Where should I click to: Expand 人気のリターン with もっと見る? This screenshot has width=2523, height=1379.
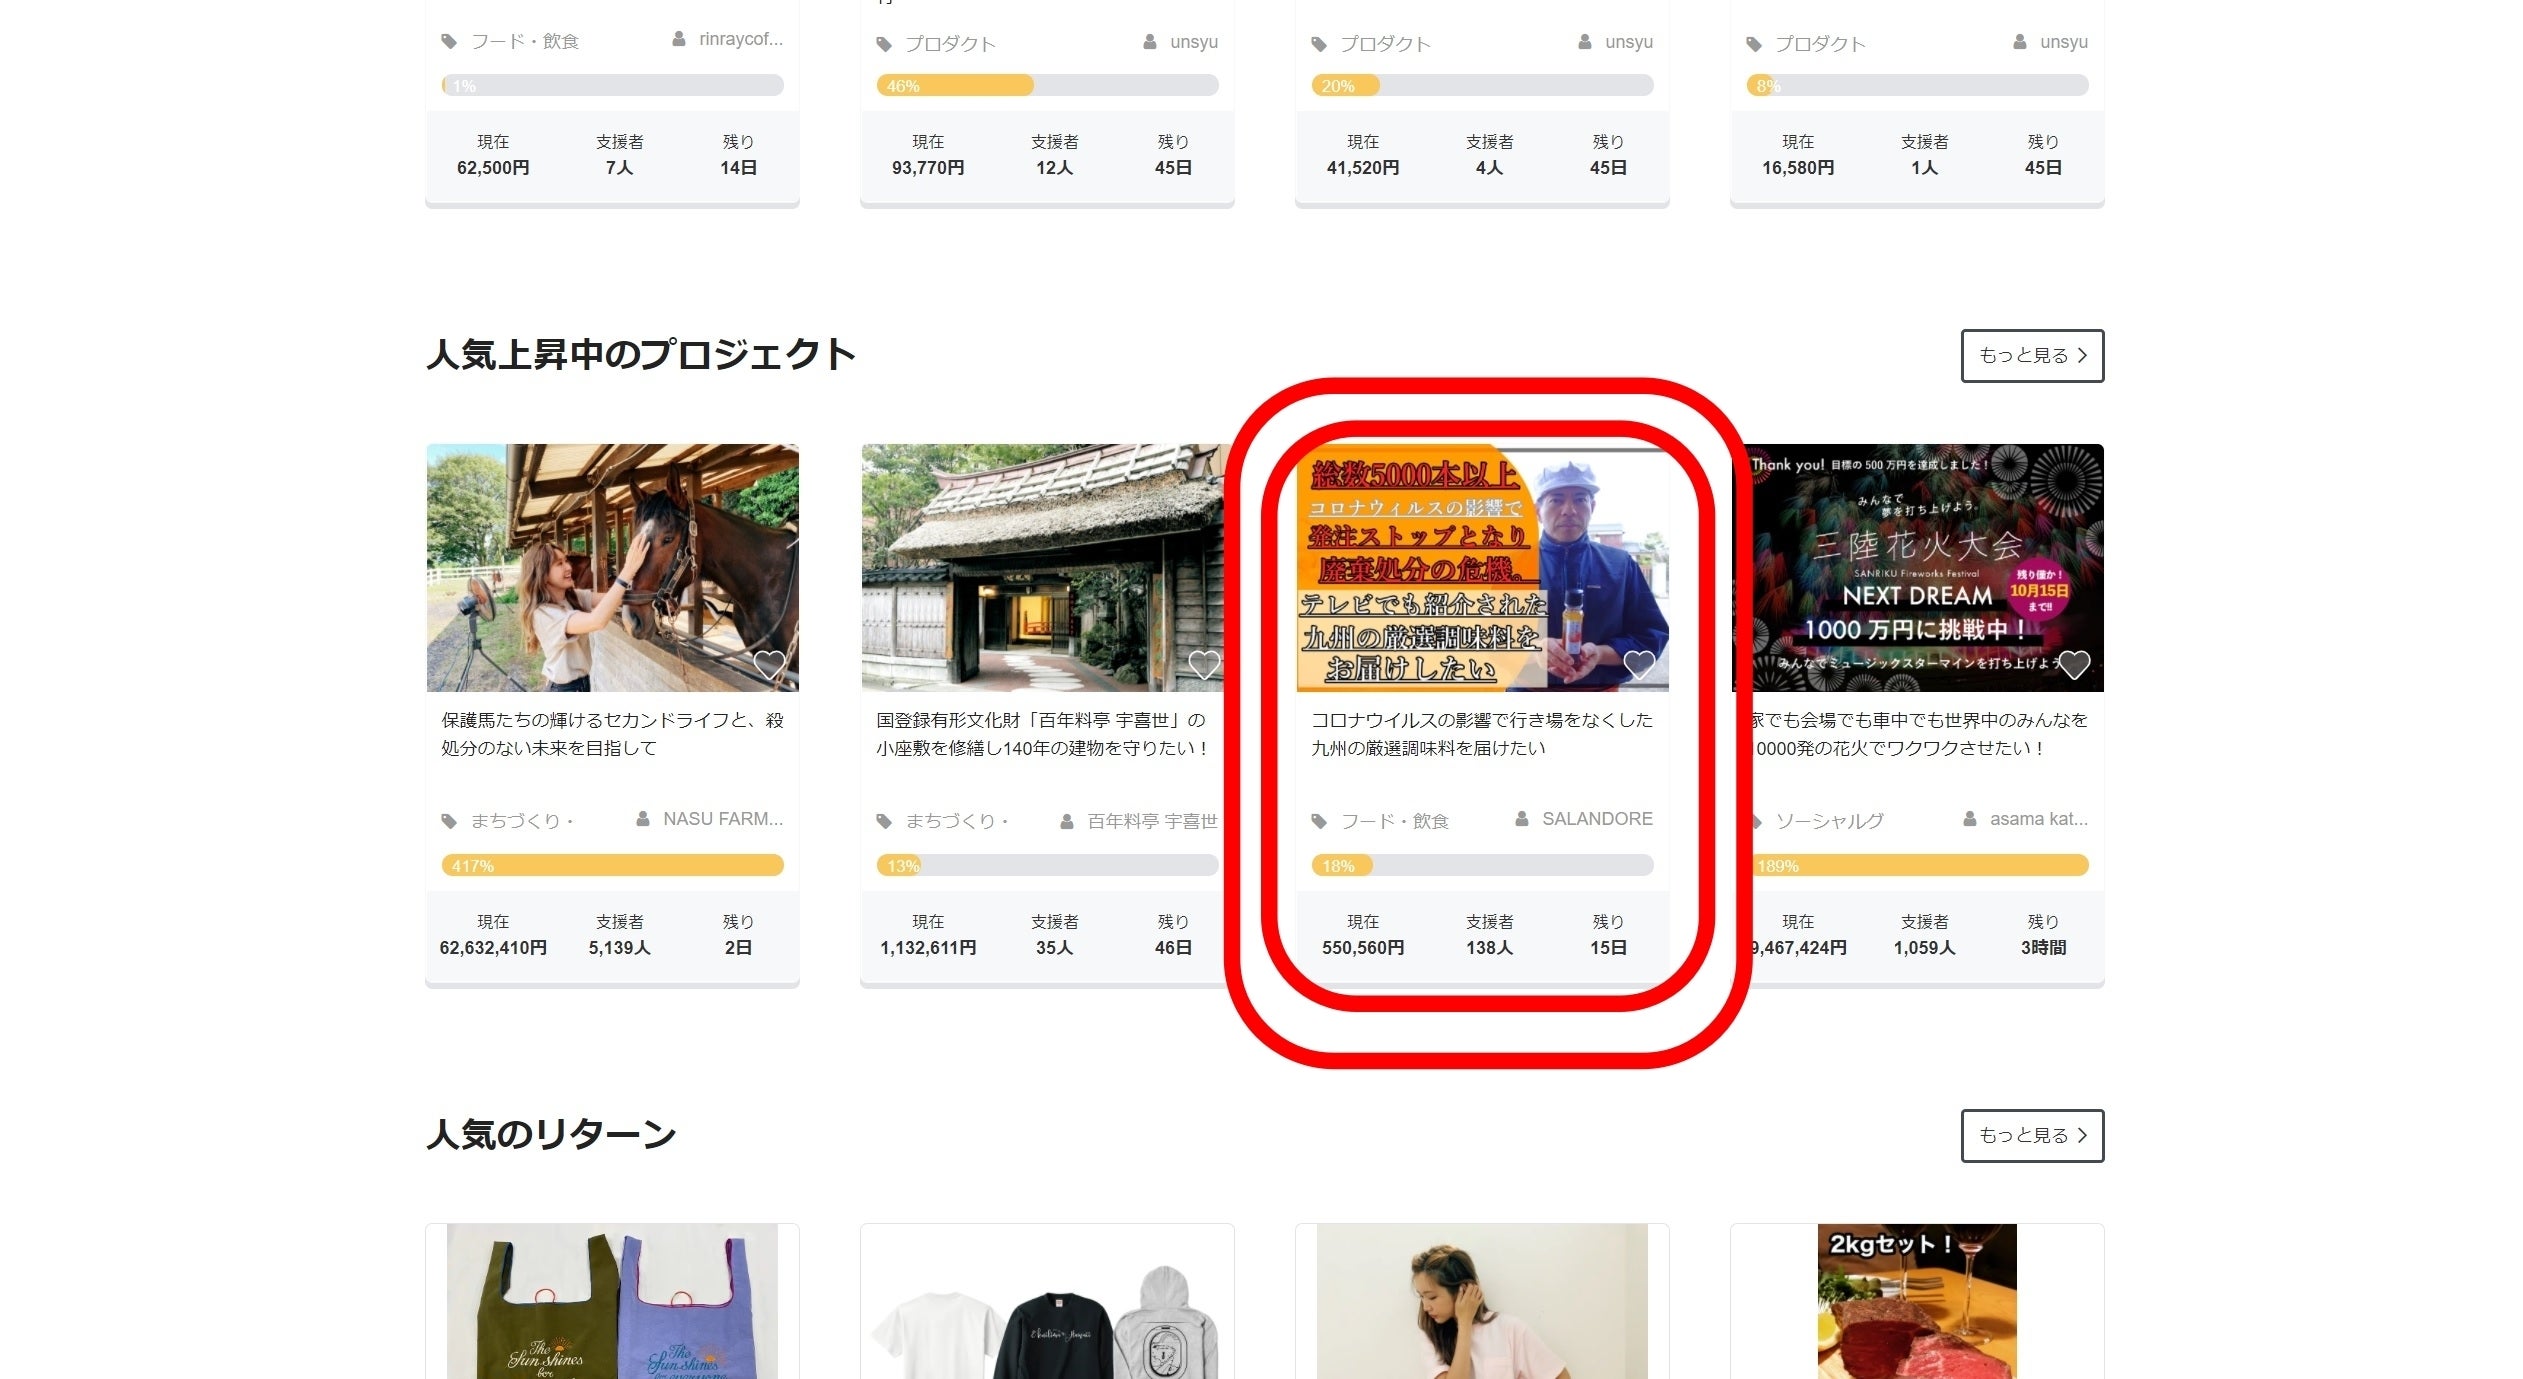tap(2031, 1135)
